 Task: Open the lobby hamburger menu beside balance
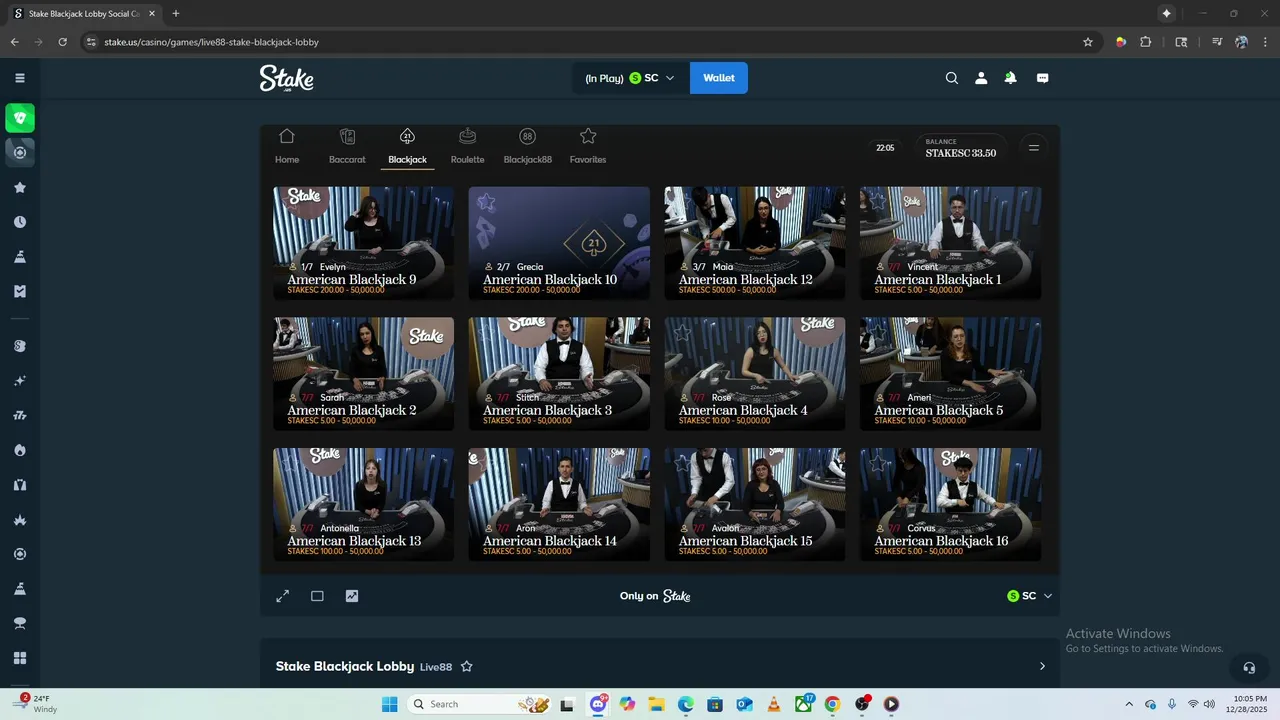pos(1034,148)
